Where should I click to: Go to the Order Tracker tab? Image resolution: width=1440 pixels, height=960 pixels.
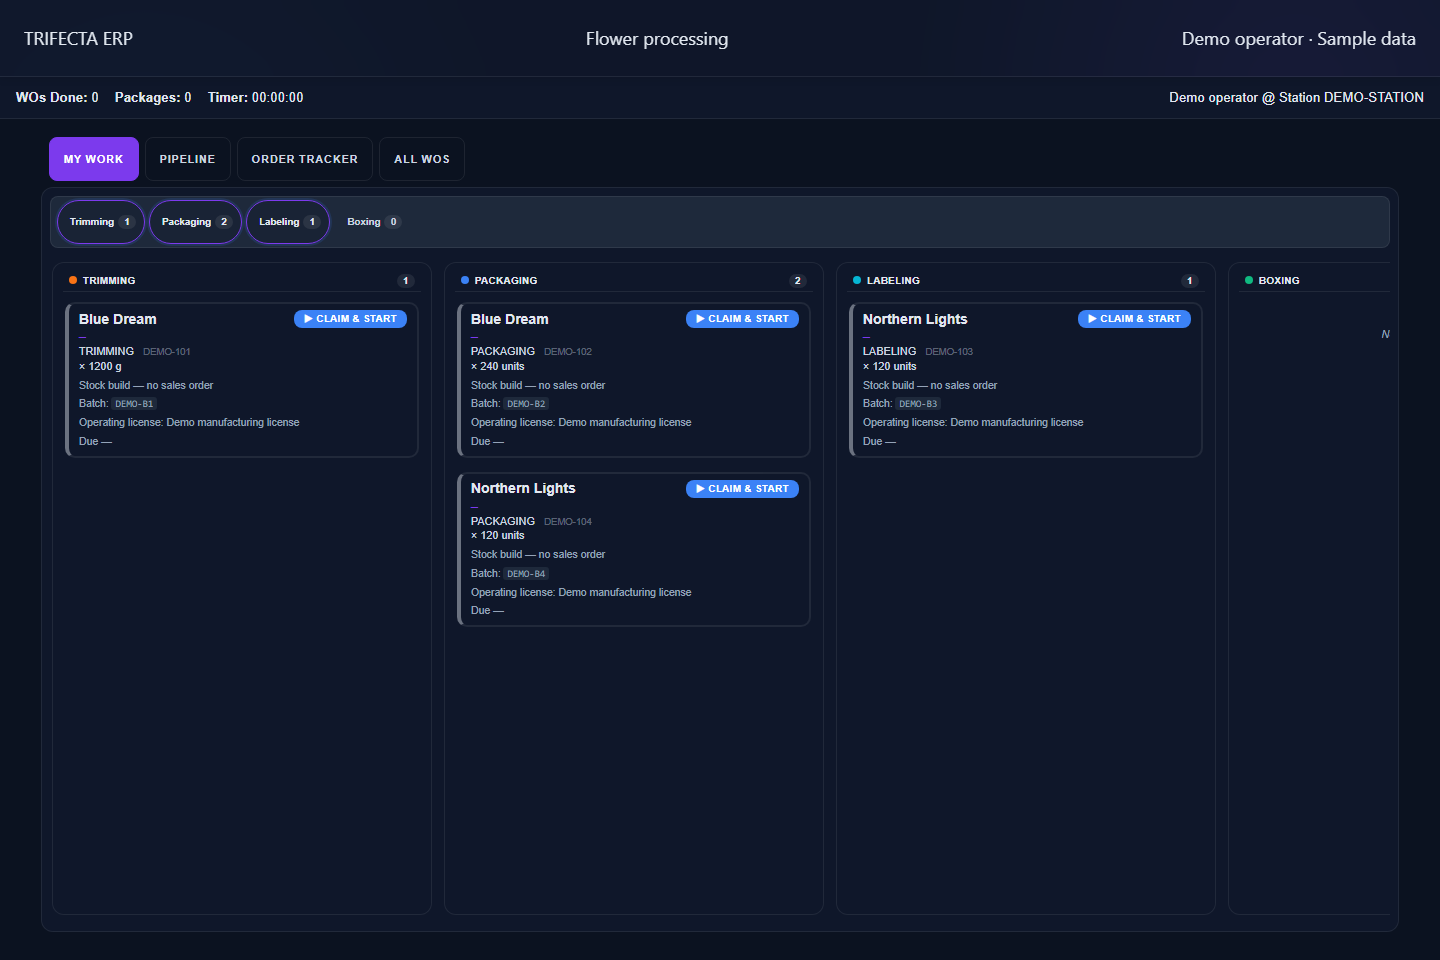(304, 159)
